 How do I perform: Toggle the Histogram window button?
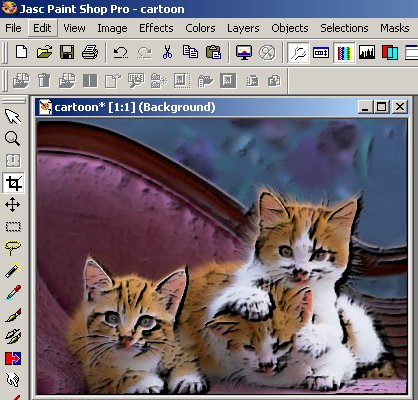pos(367,52)
